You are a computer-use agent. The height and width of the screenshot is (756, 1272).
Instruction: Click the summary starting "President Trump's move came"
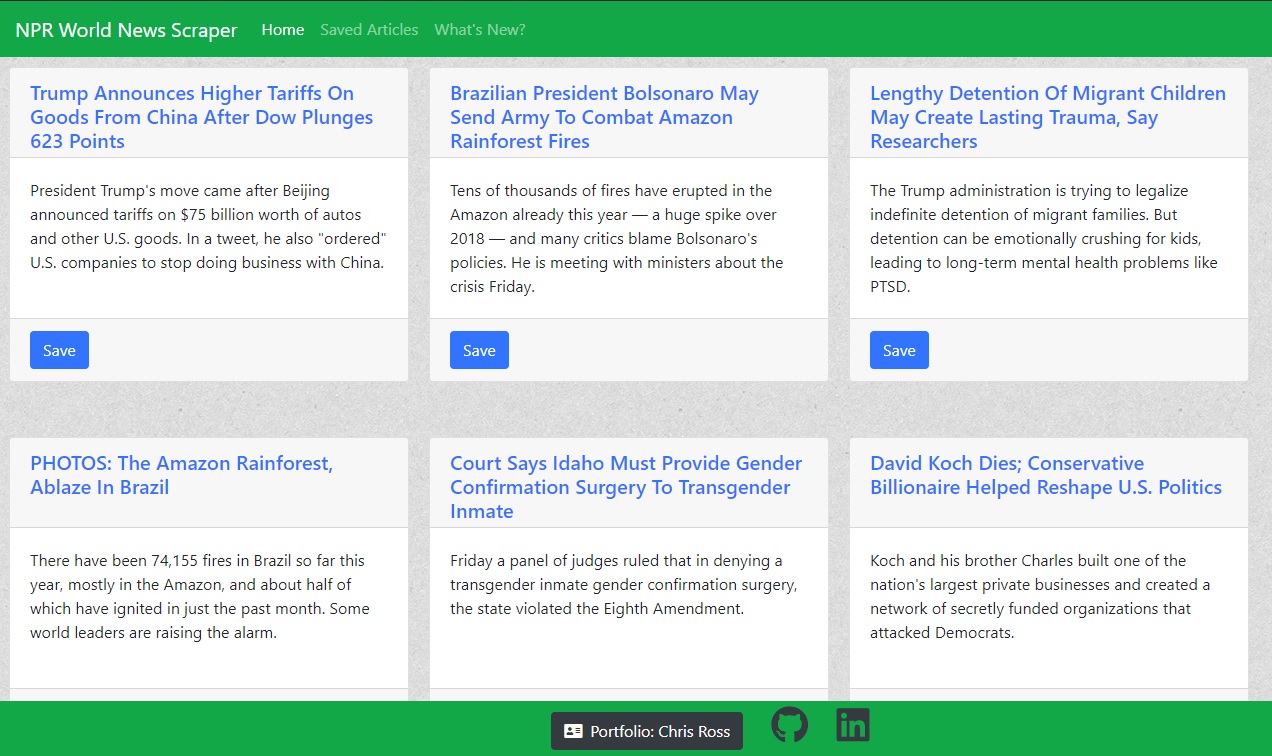coord(208,227)
